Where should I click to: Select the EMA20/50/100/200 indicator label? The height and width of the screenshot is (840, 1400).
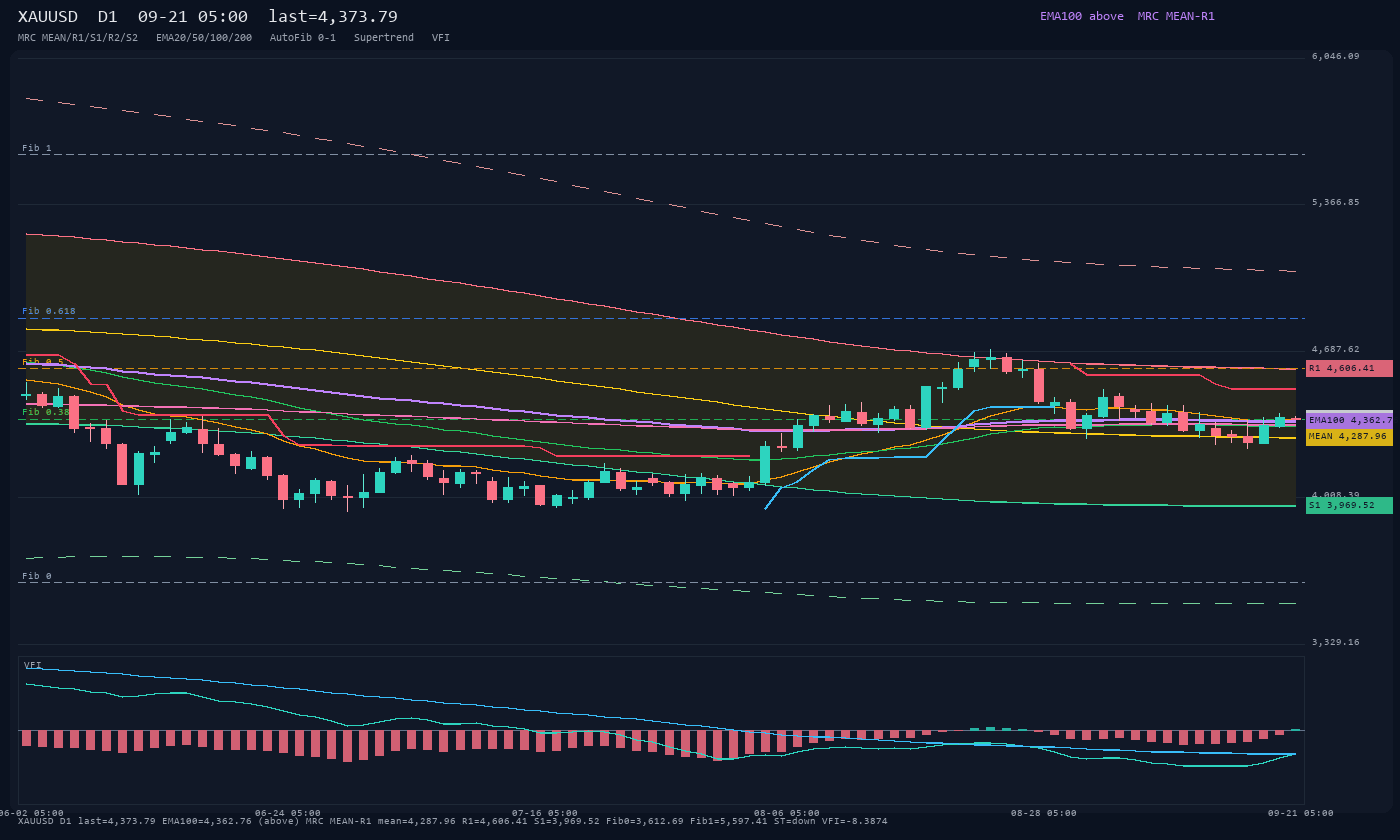(x=204, y=38)
